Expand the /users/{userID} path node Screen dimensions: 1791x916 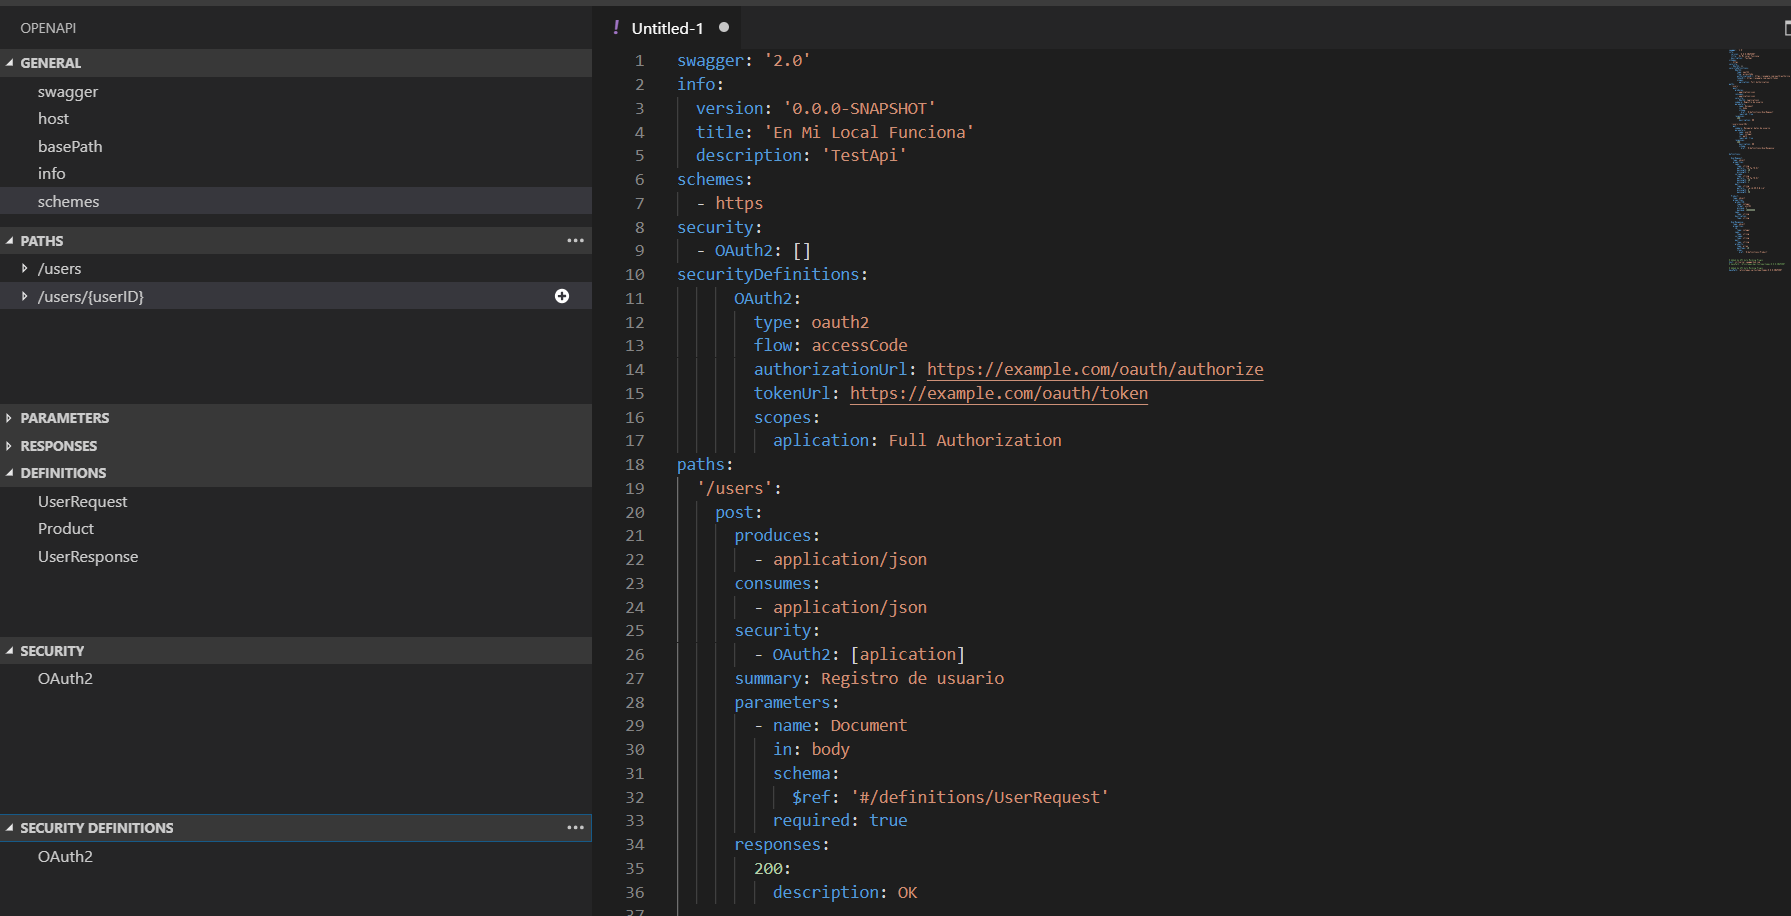(25, 296)
